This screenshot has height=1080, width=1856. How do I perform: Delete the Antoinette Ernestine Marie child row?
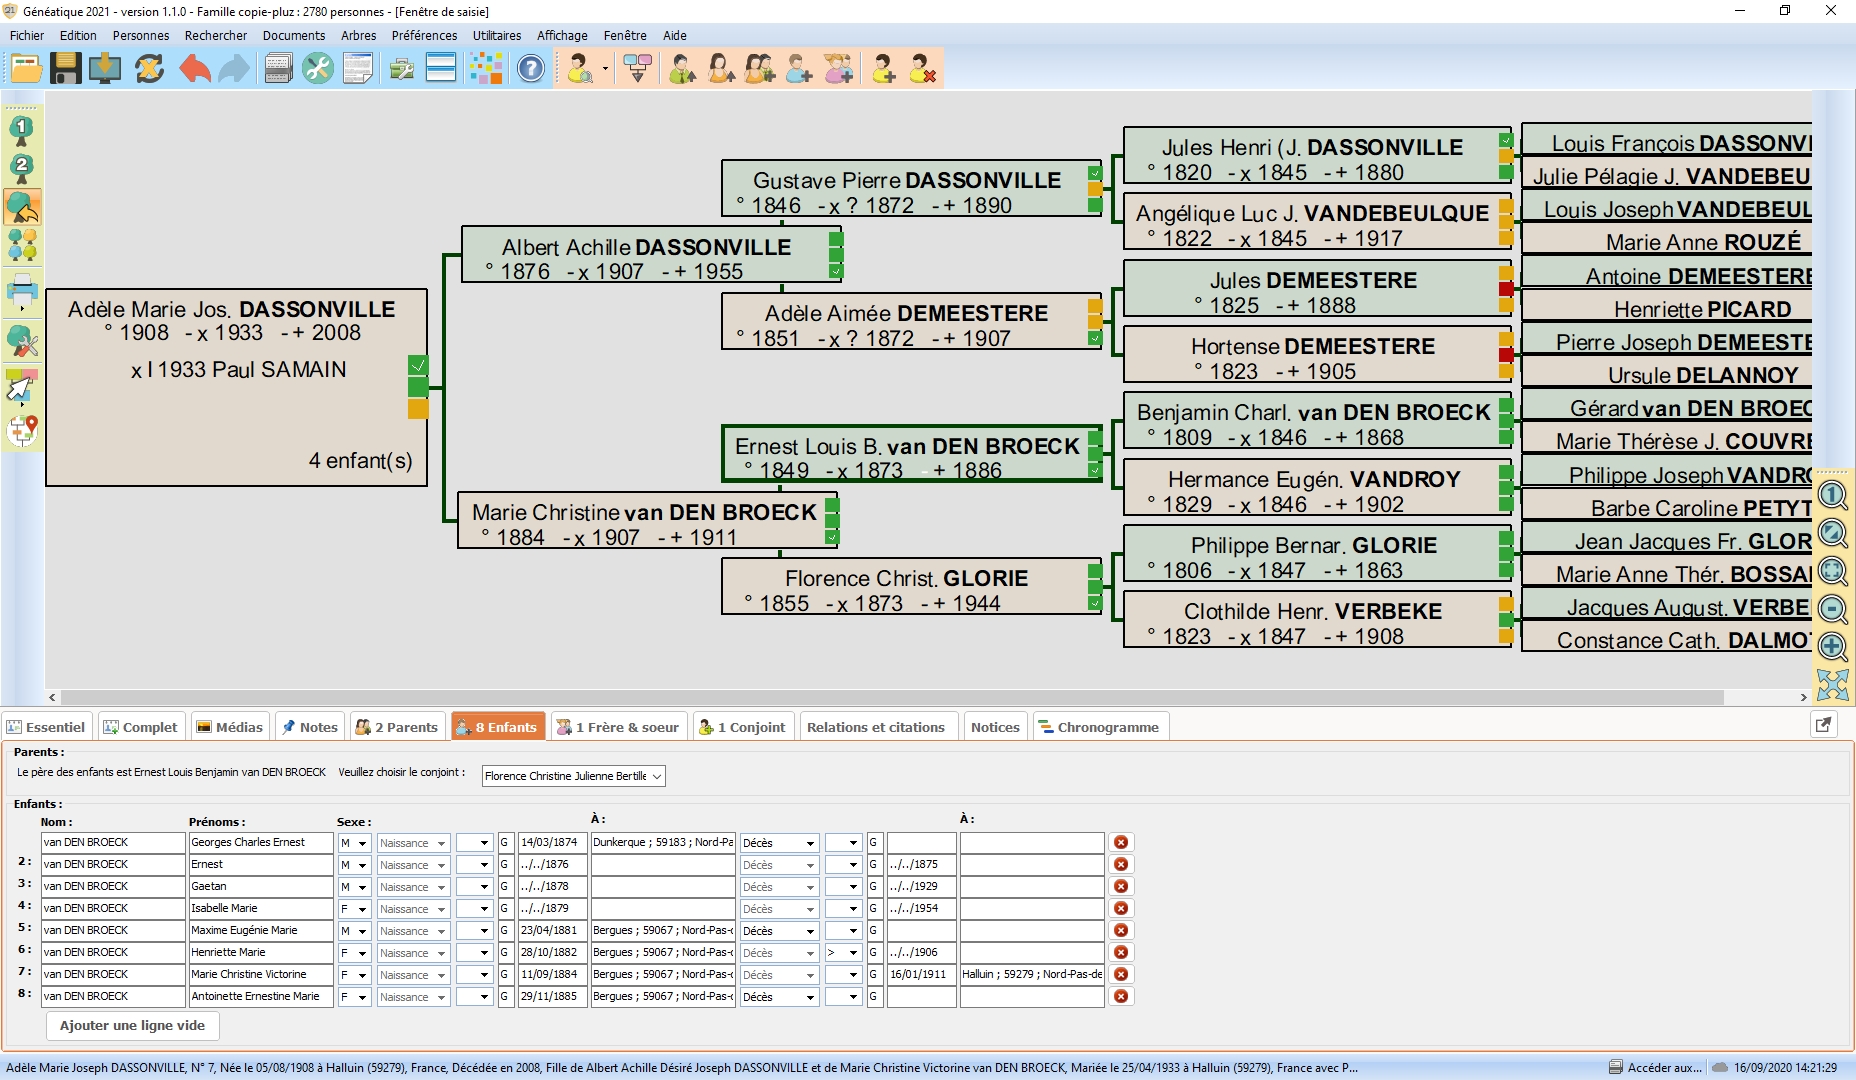tap(1121, 997)
